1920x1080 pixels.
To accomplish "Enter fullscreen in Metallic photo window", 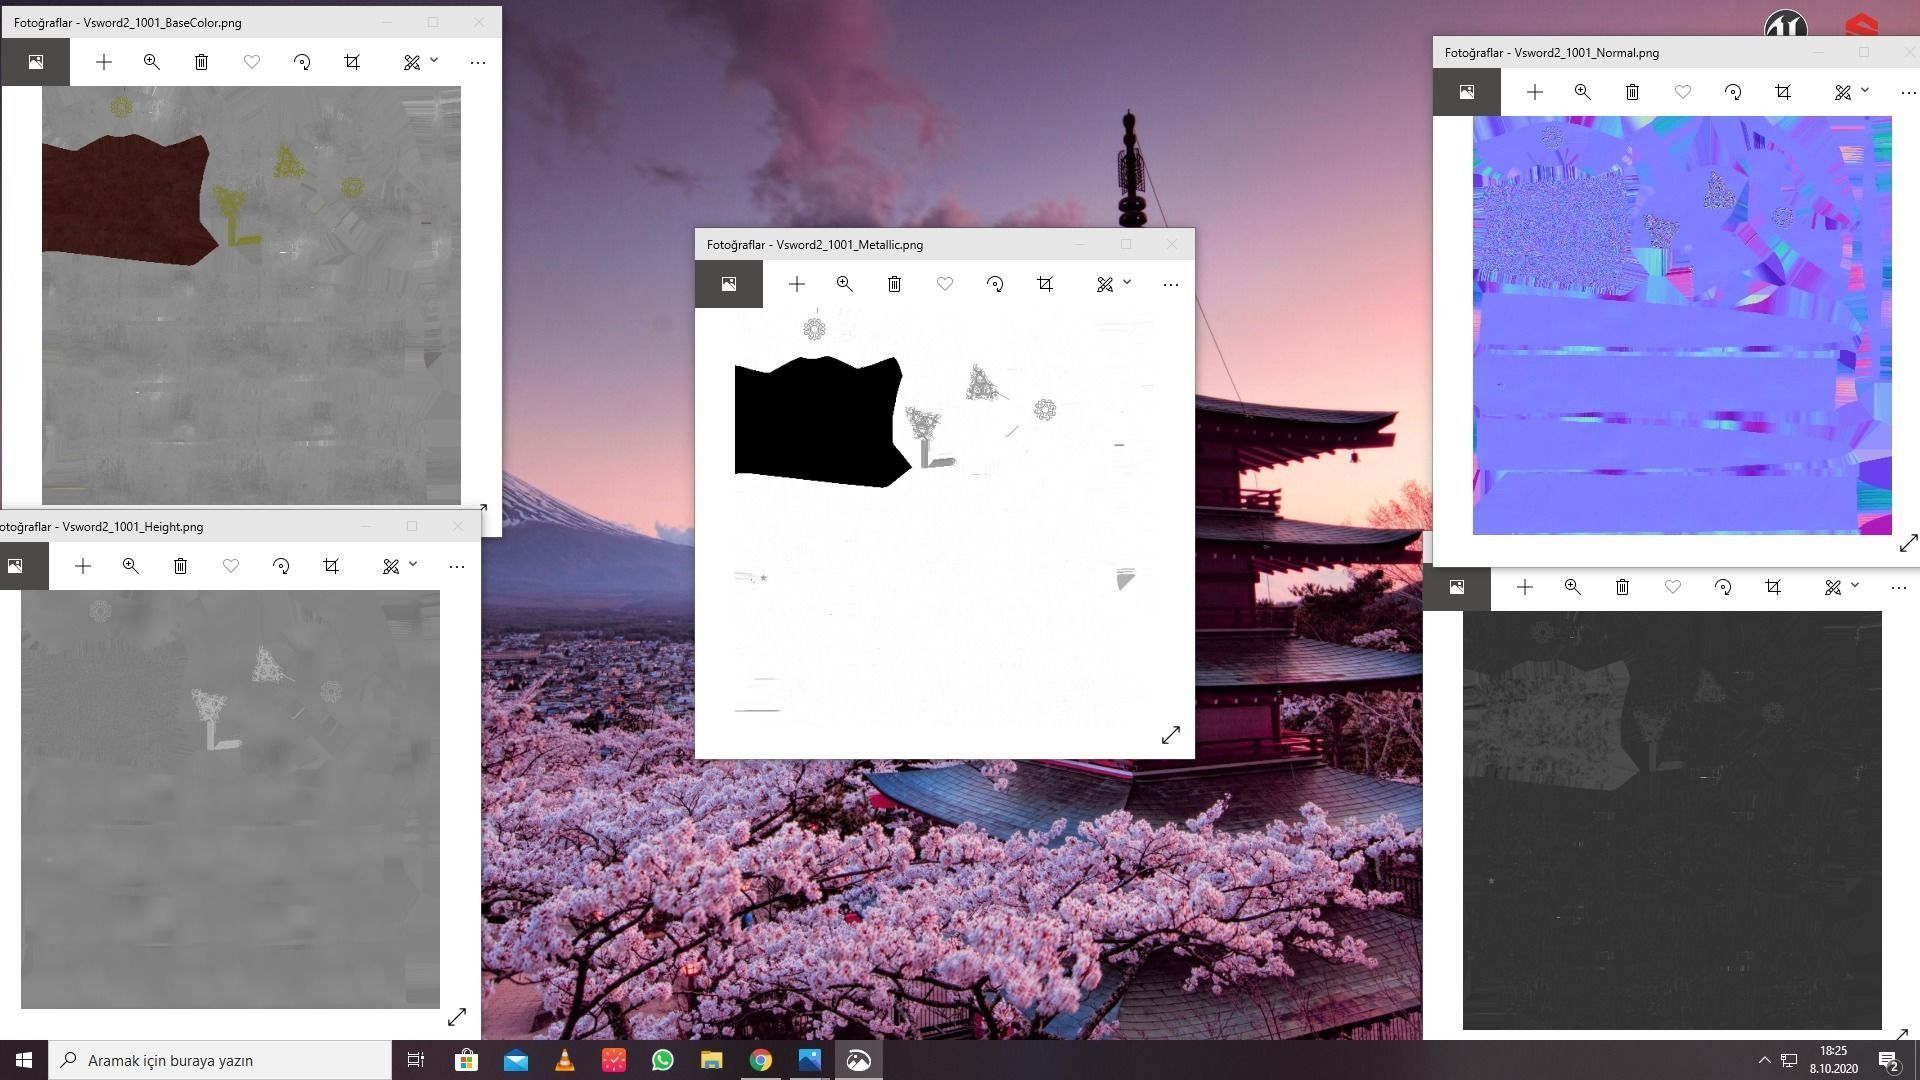I will [1171, 735].
